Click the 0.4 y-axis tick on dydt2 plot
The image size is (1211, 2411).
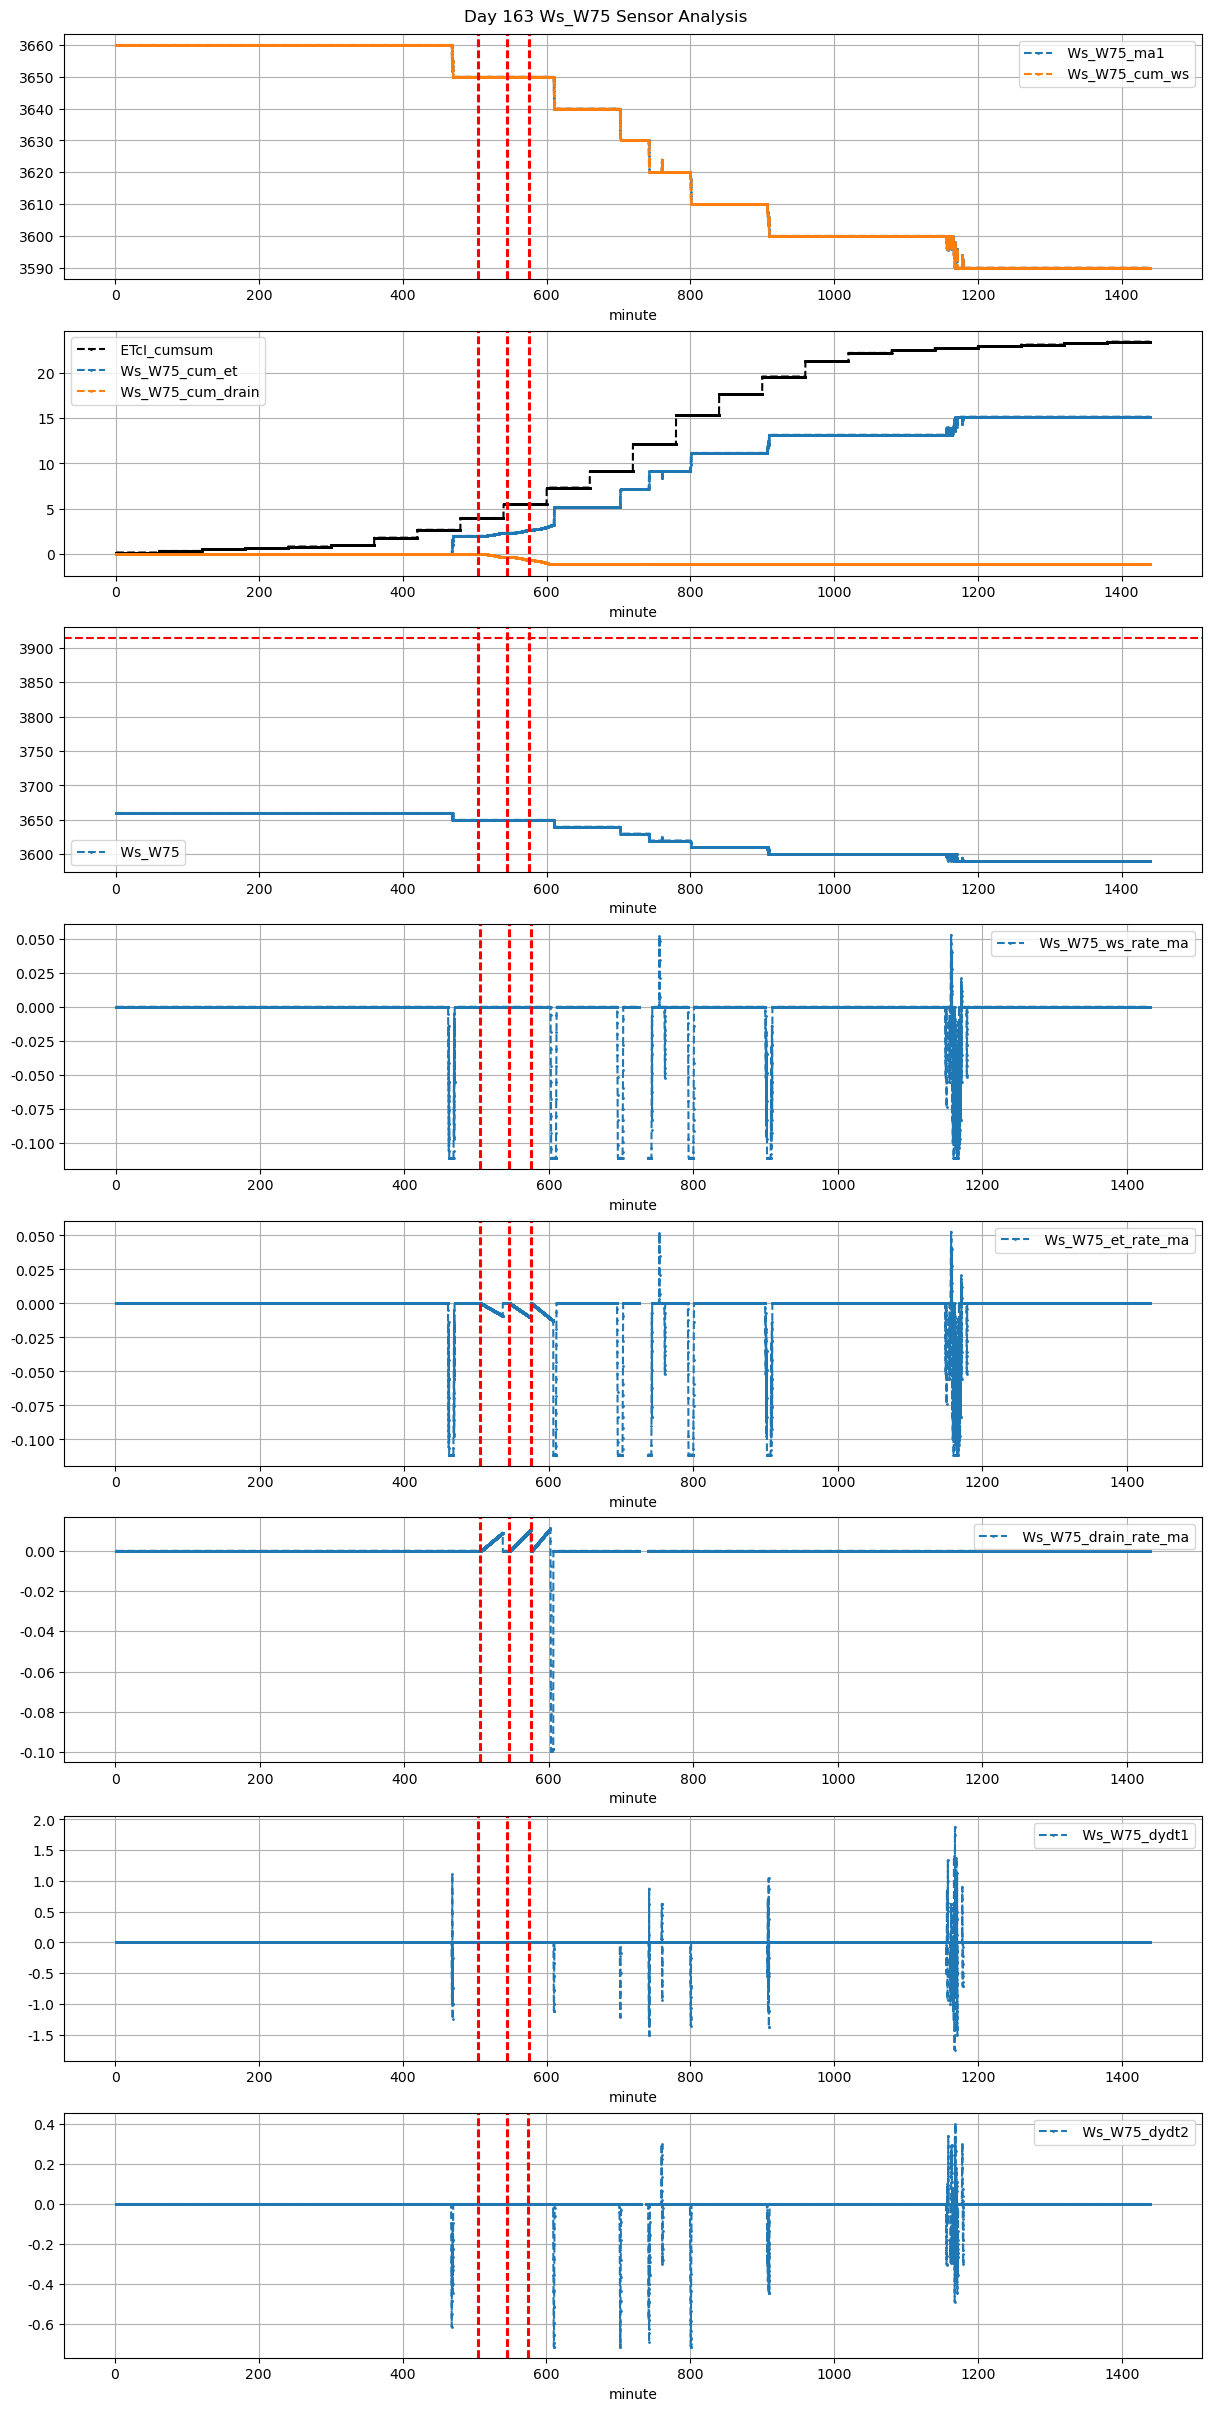point(43,2124)
